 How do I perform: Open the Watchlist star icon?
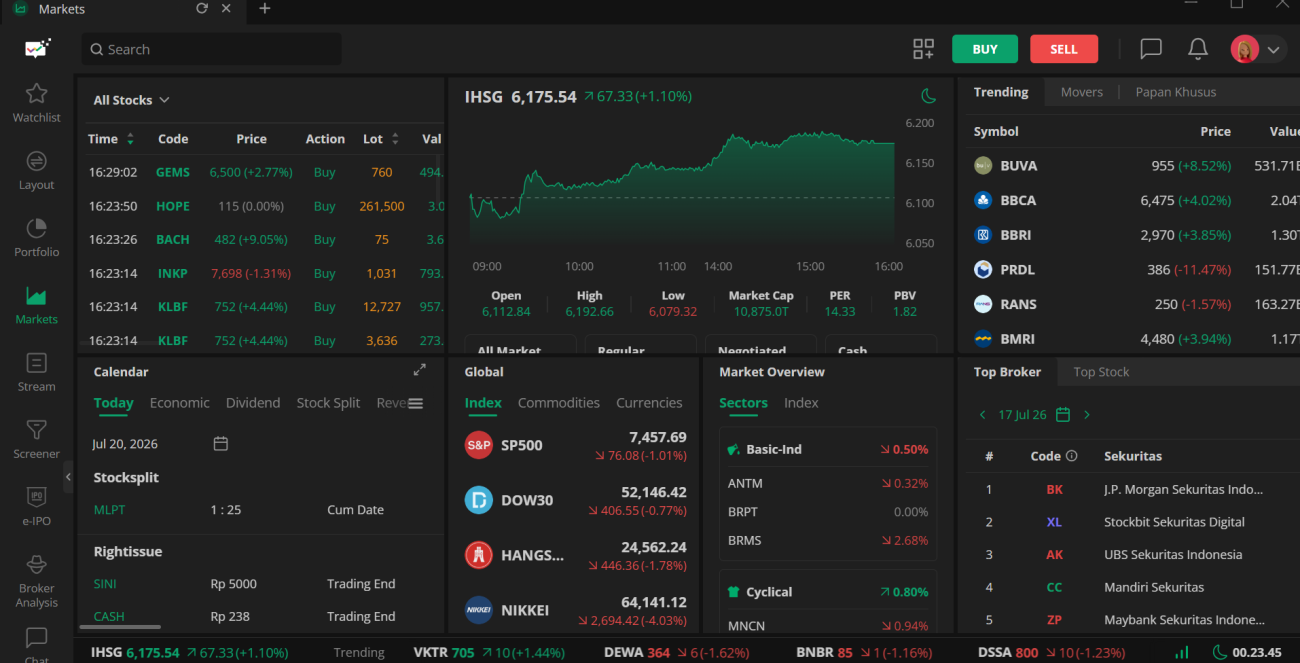37,94
